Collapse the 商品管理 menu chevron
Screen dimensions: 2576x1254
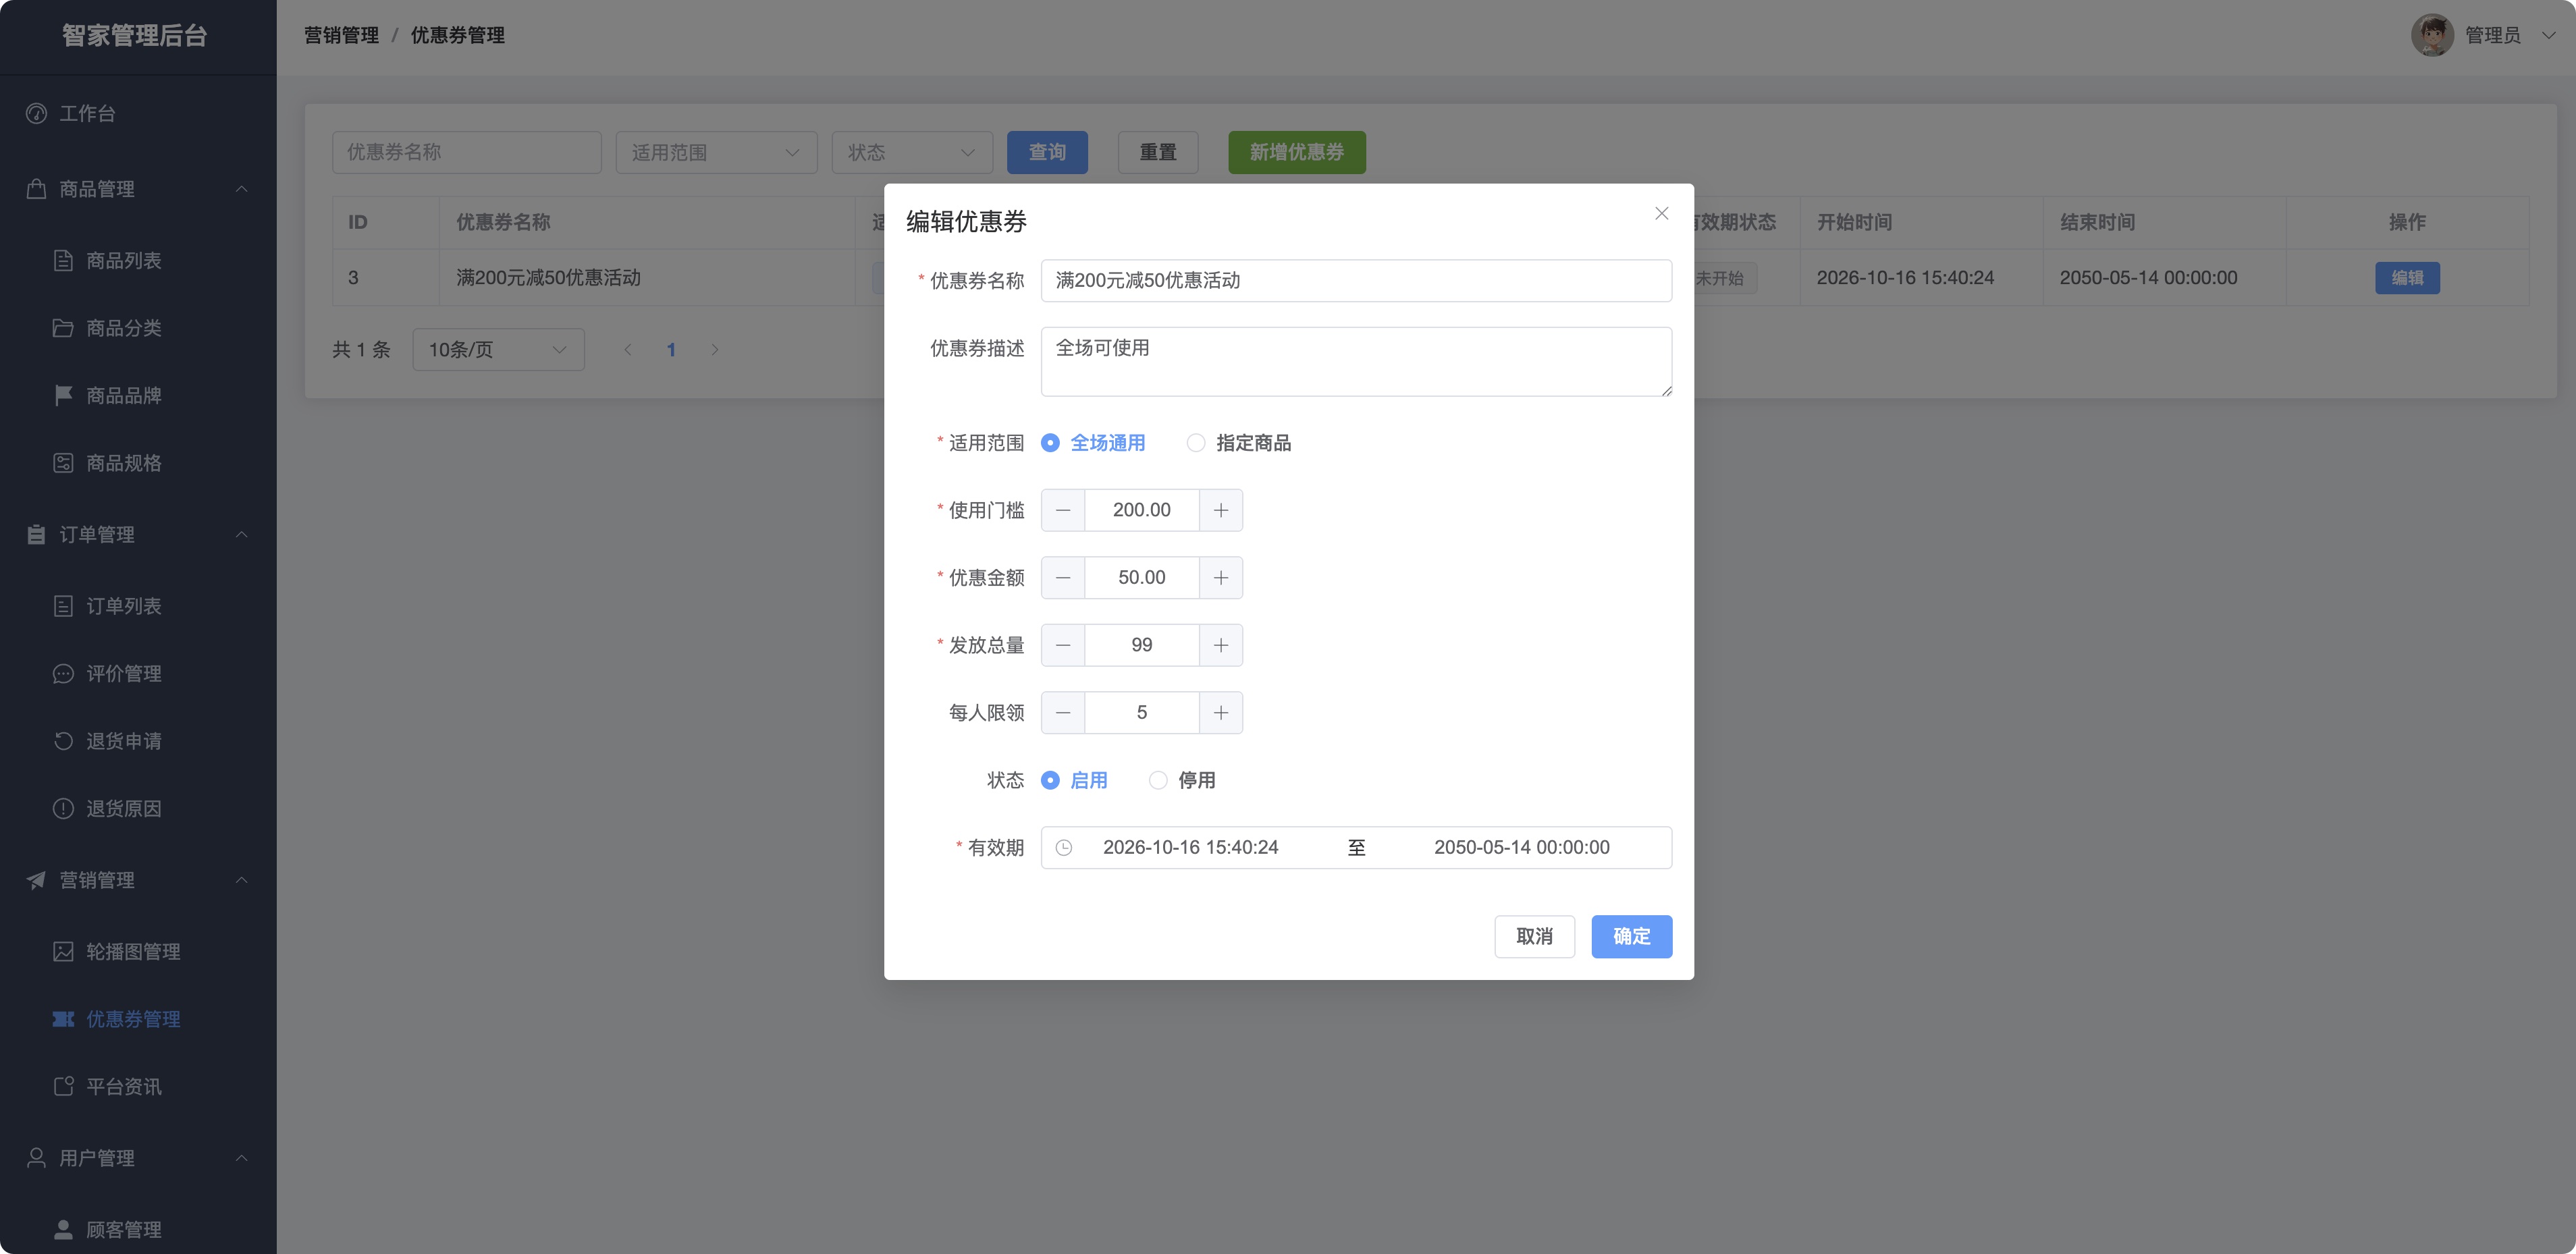[241, 189]
